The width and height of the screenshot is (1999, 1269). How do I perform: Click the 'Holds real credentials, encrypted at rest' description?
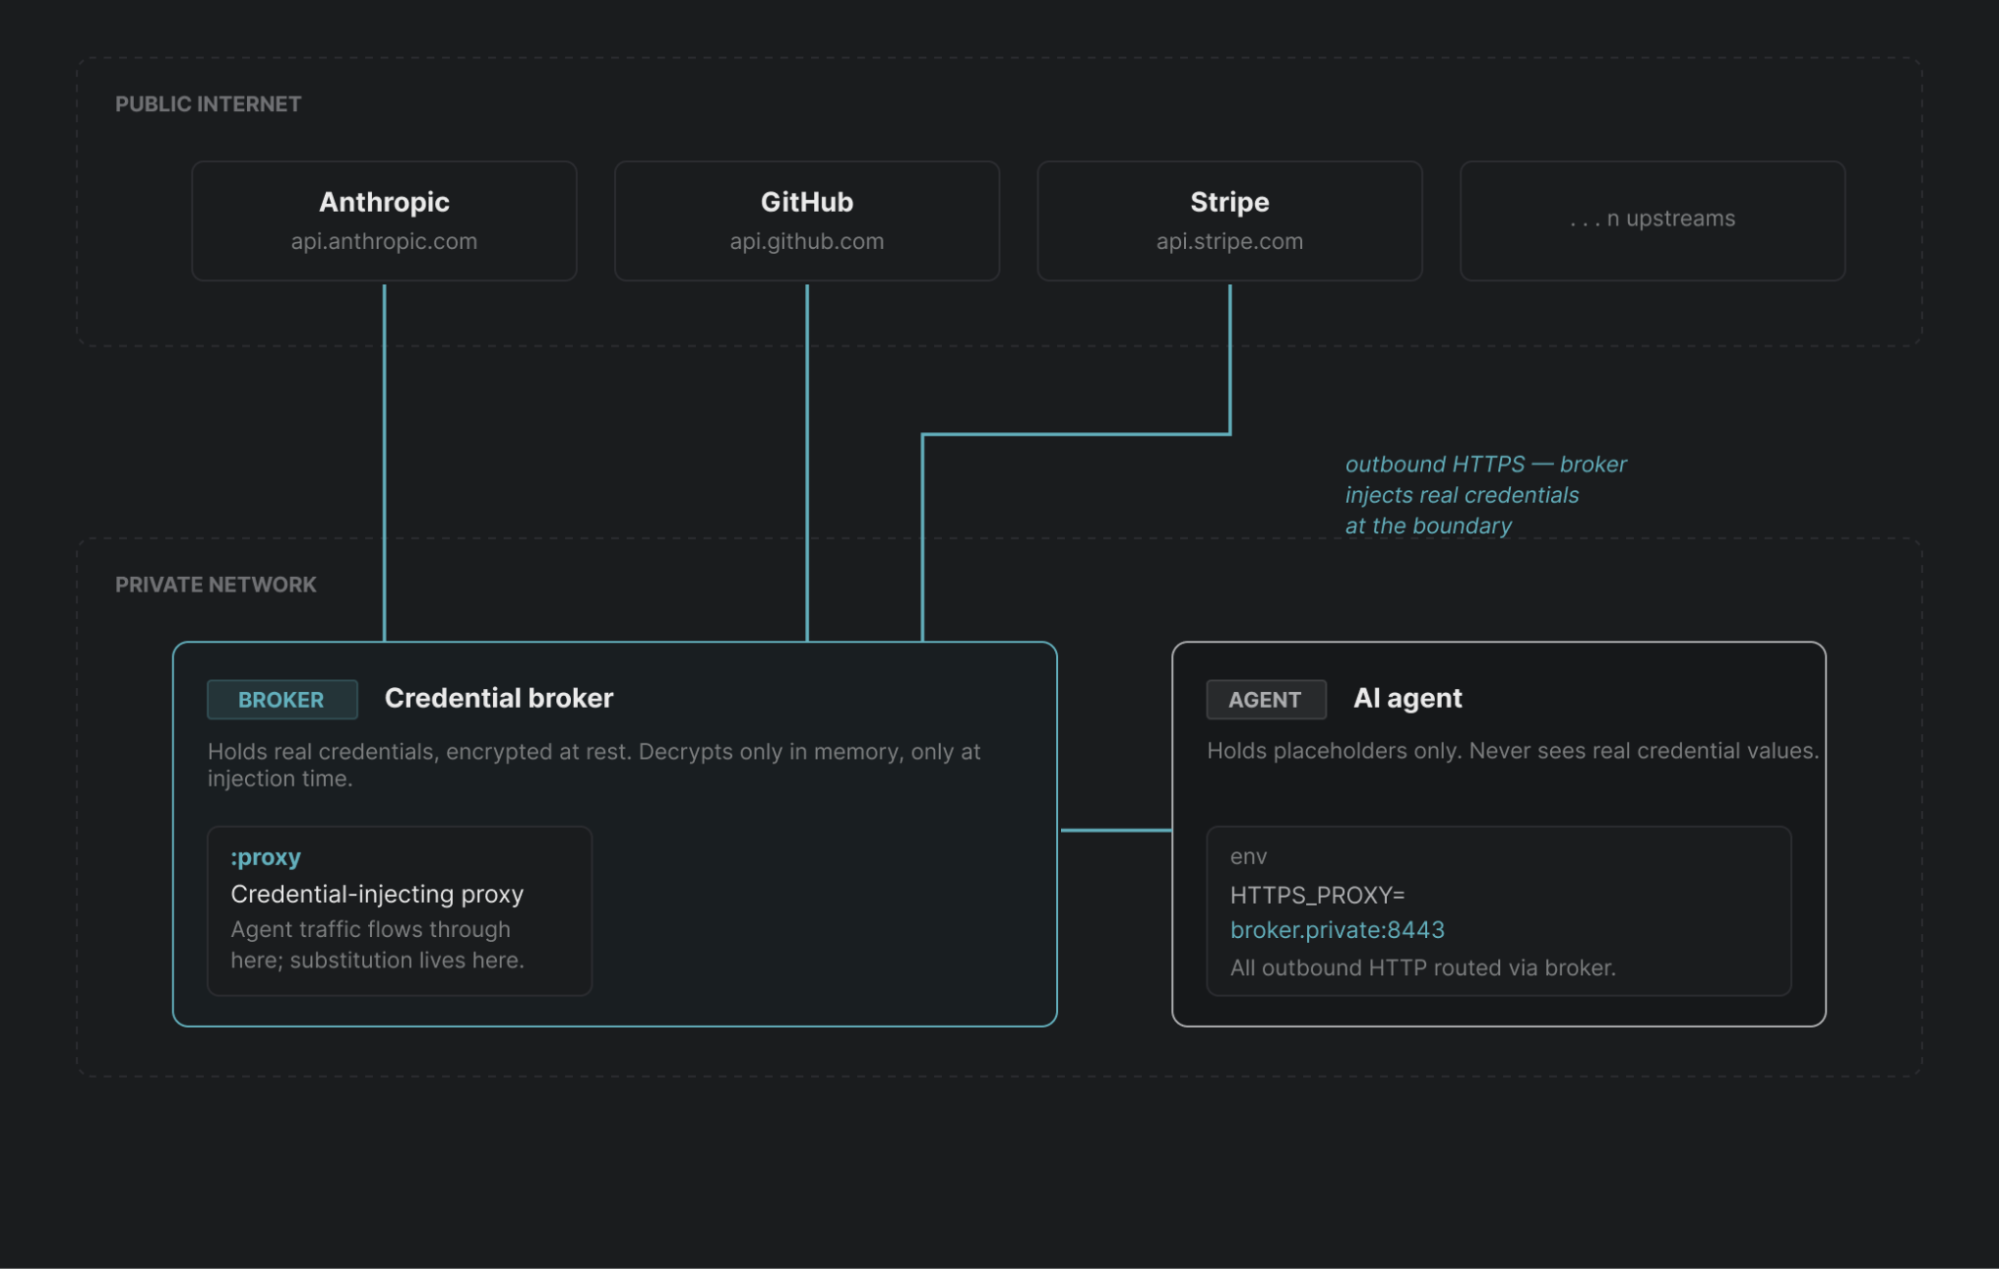(x=594, y=765)
